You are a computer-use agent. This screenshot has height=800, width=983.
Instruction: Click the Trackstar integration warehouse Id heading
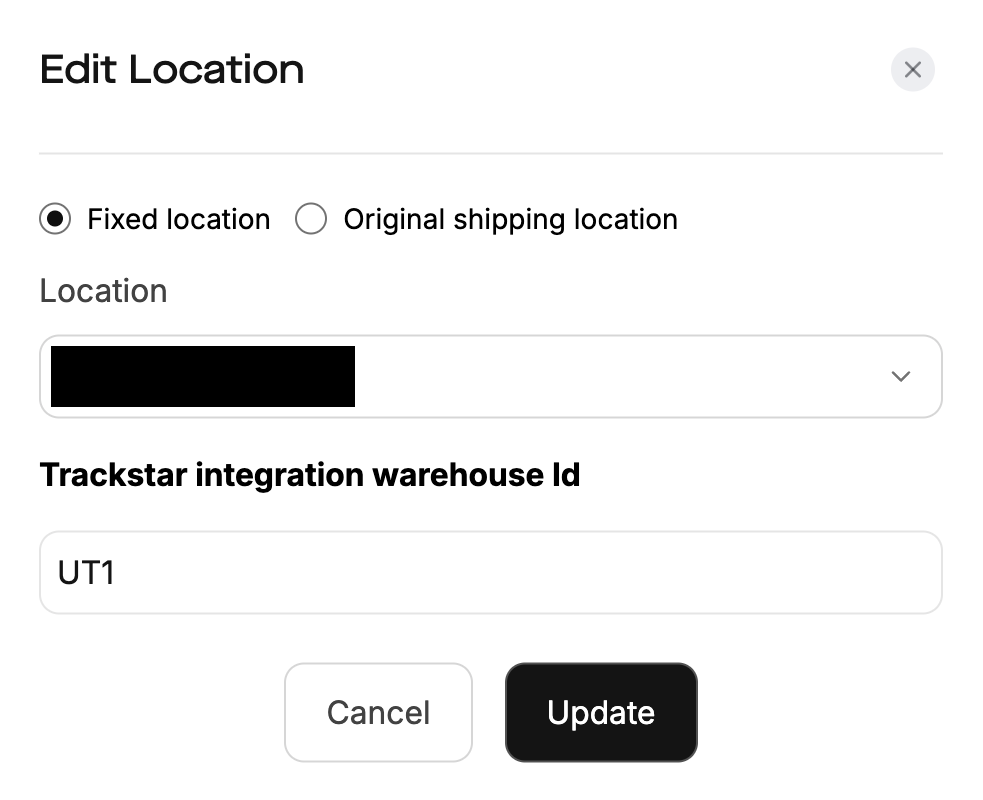click(x=309, y=474)
